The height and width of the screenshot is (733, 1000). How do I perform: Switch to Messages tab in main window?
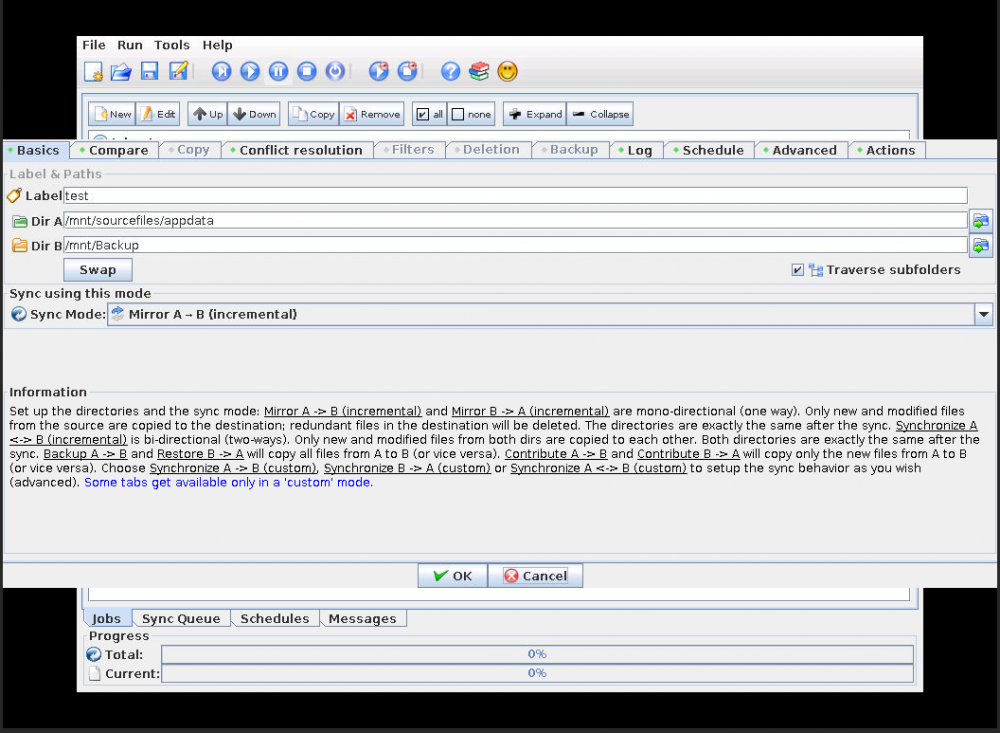coord(362,619)
